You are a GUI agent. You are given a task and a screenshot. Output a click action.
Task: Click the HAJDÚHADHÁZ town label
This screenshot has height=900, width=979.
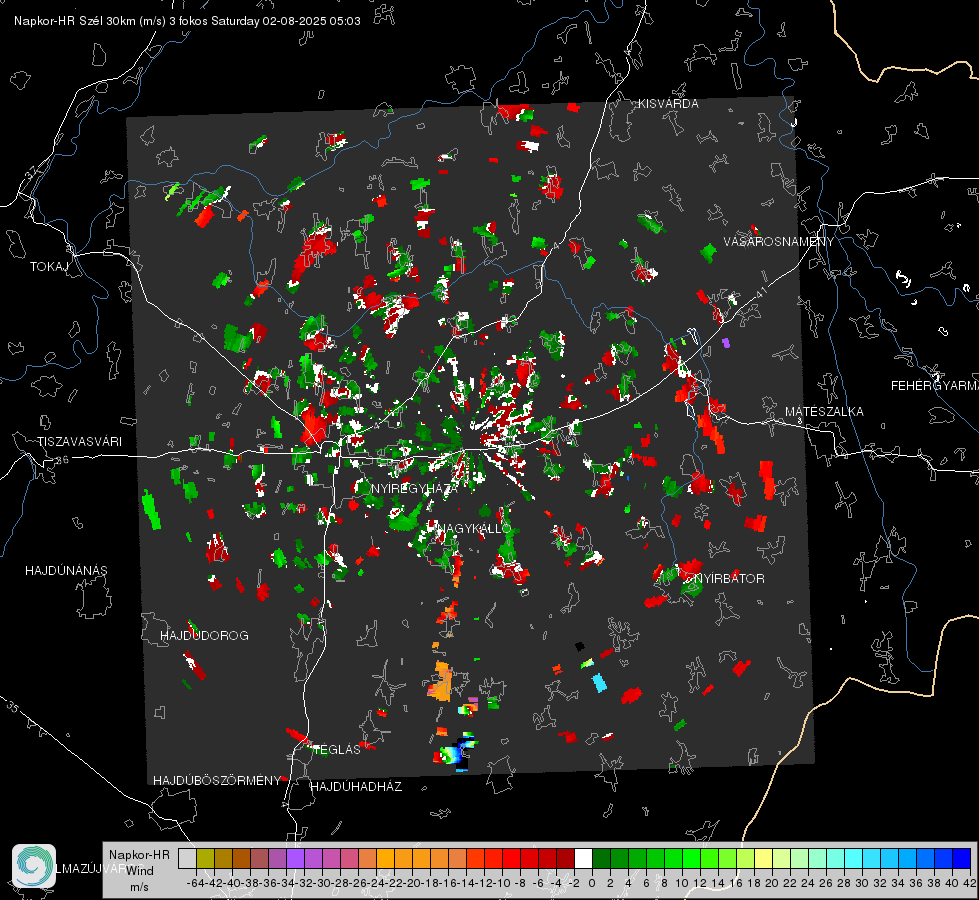point(356,786)
